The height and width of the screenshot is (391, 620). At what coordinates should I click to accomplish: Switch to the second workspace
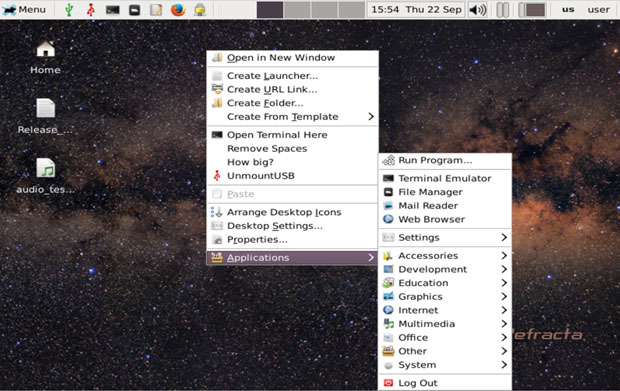tap(297, 9)
